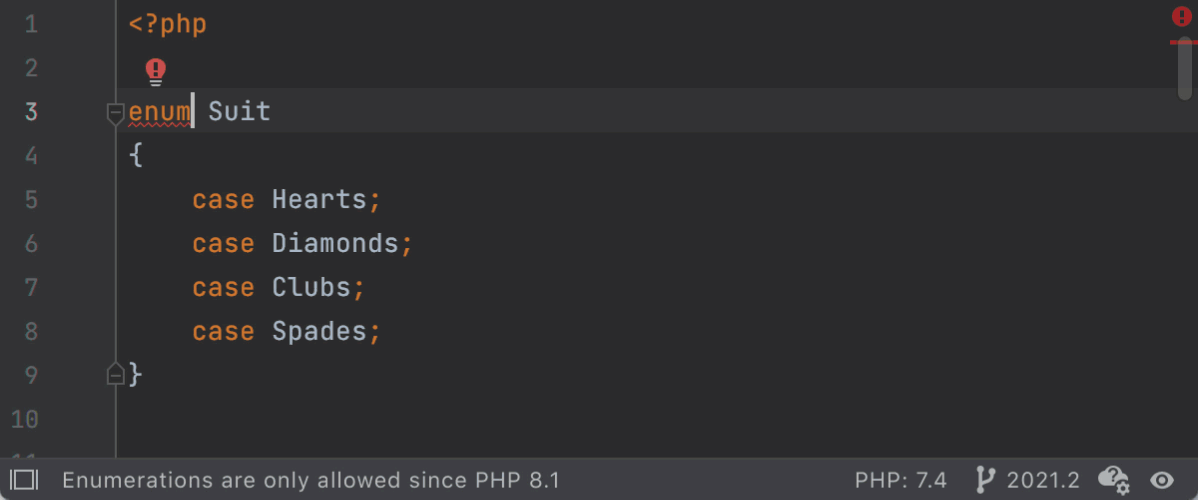Place the cursor on case Diamonds
The width and height of the screenshot is (1198, 500).
302,244
